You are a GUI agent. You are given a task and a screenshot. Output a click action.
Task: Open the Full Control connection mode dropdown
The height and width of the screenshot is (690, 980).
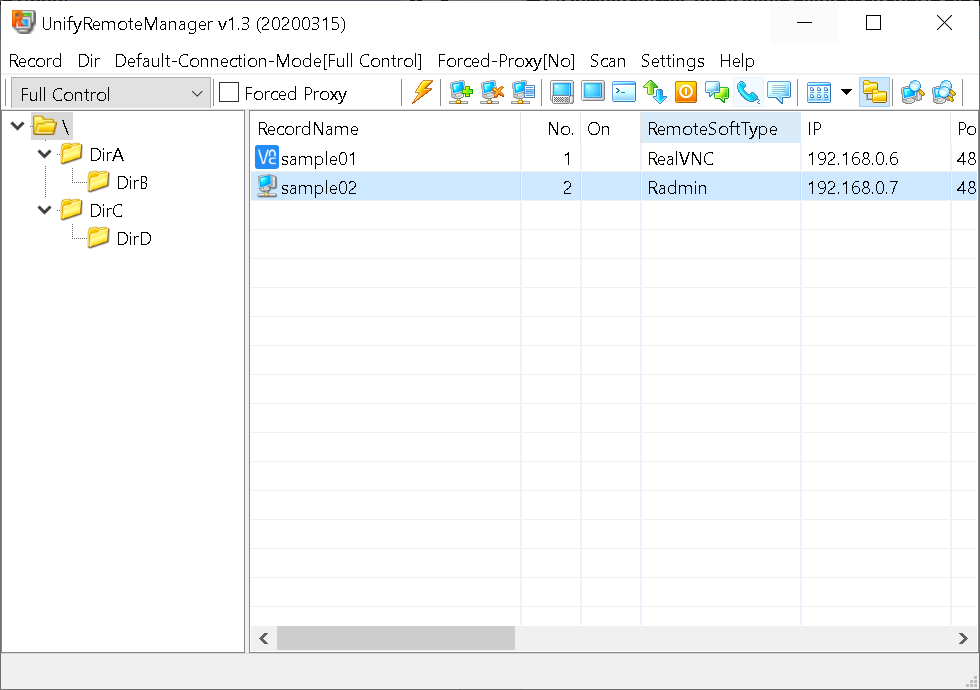click(111, 94)
